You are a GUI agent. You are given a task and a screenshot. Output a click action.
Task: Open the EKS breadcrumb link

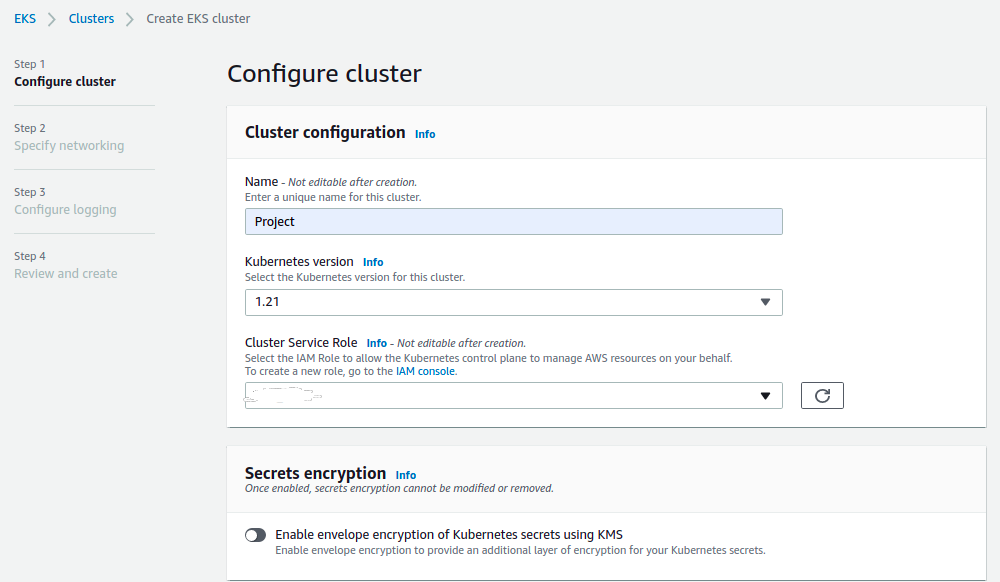pos(25,18)
